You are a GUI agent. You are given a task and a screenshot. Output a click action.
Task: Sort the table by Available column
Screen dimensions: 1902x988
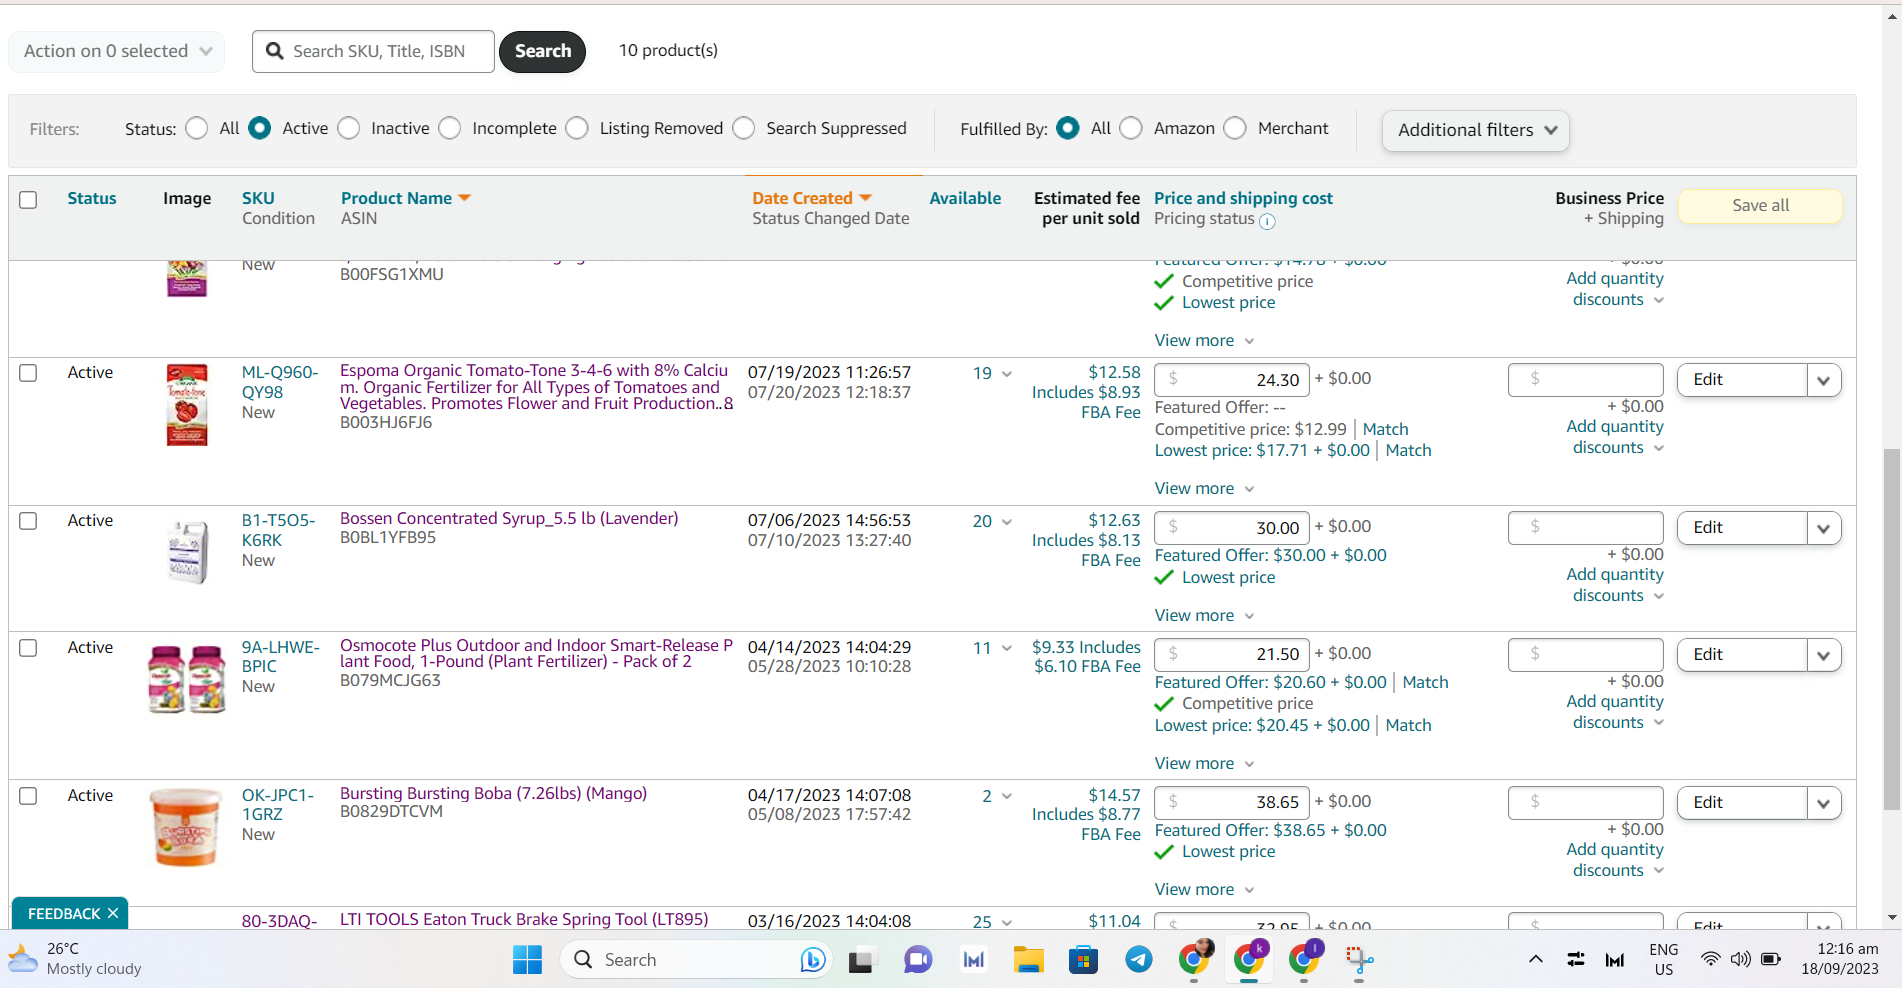(965, 198)
